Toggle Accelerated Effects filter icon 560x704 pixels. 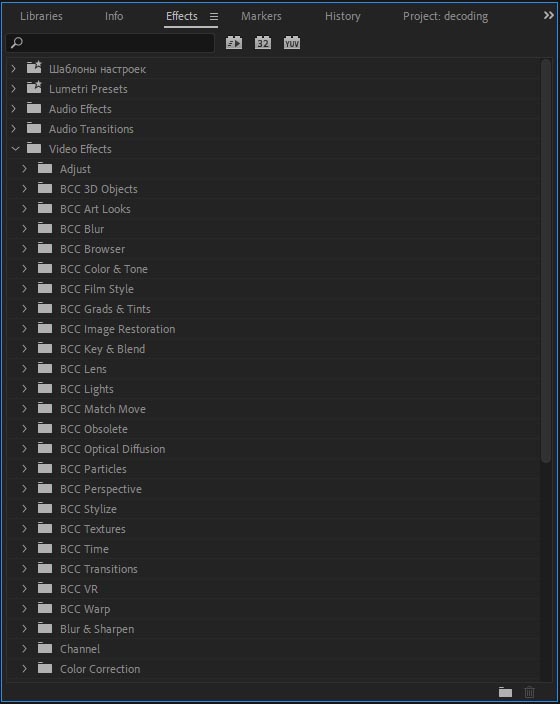[x=234, y=43]
